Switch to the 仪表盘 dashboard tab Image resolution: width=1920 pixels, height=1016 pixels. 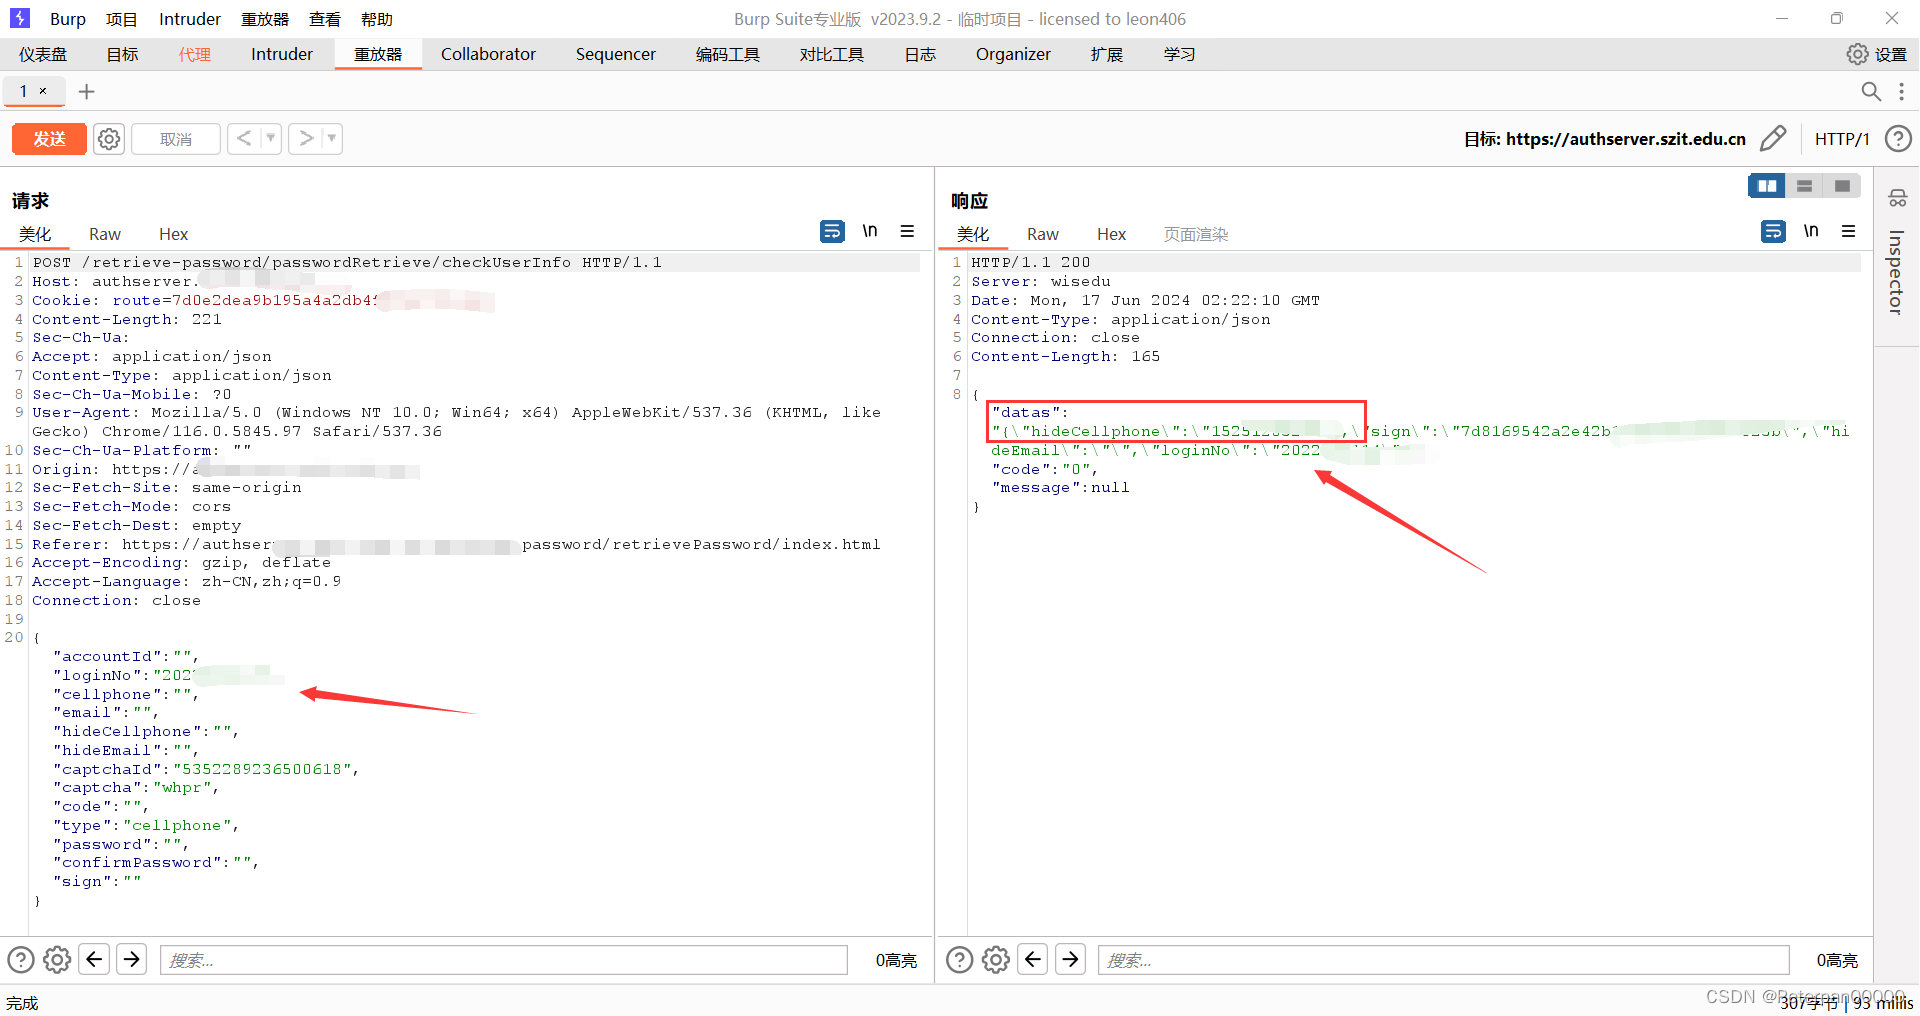point(43,54)
